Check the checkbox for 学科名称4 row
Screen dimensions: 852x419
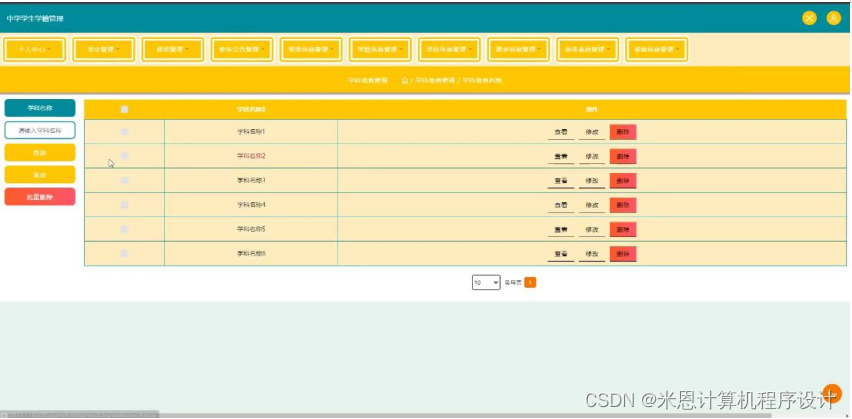[x=124, y=205]
